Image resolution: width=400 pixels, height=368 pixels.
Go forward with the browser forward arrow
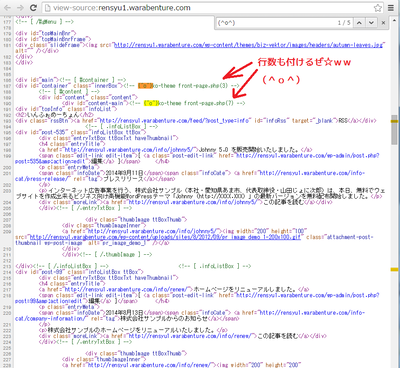[20, 8]
